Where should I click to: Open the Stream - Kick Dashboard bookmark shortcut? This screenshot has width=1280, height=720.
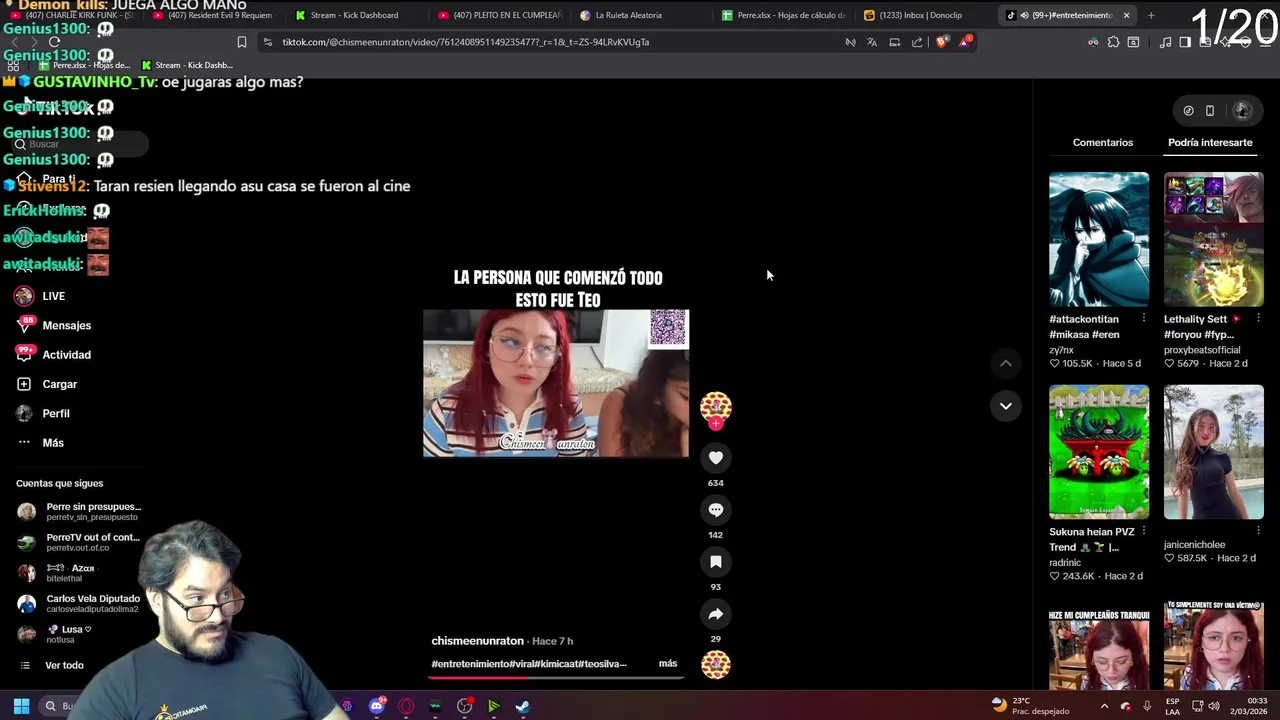point(188,65)
